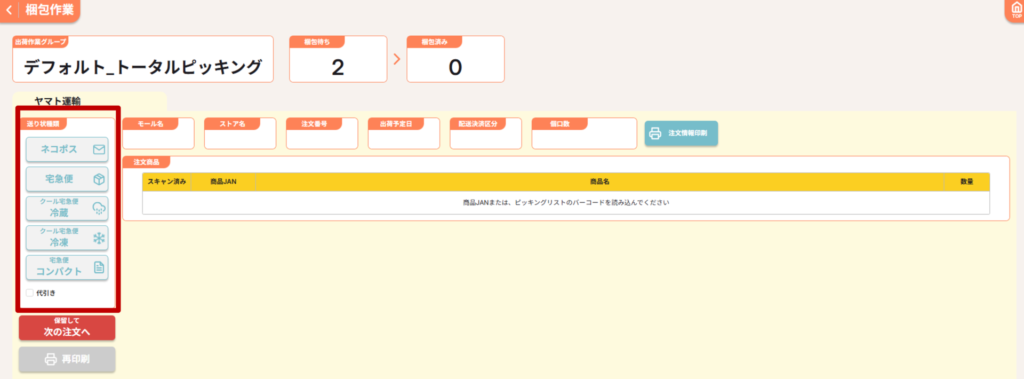The height and width of the screenshot is (379, 1024).
Task: Click the printer icon on 再印刷
Action: coord(50,359)
